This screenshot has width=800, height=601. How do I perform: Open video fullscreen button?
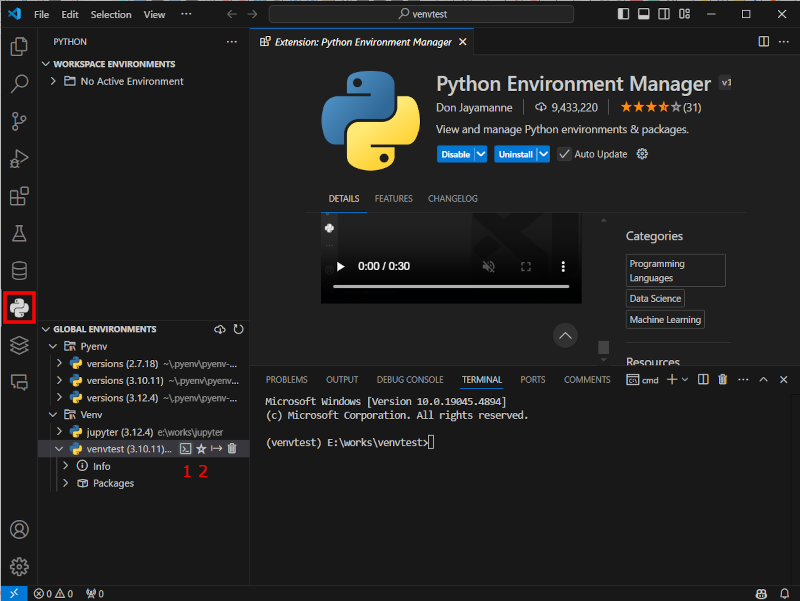526,266
